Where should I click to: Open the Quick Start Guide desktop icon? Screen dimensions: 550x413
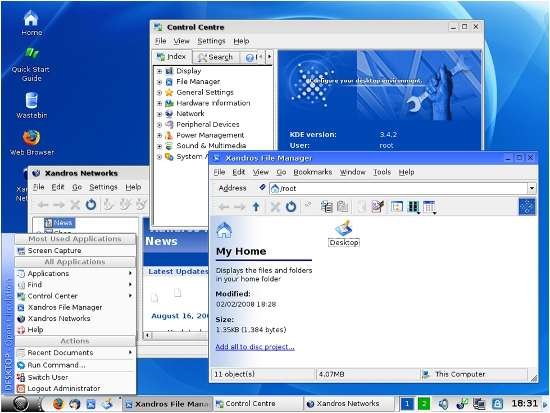(31, 64)
